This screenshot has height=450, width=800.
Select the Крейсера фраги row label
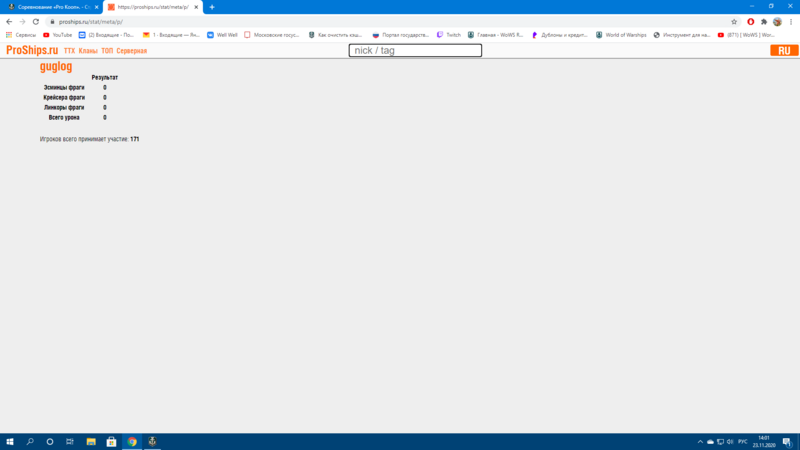(64, 97)
